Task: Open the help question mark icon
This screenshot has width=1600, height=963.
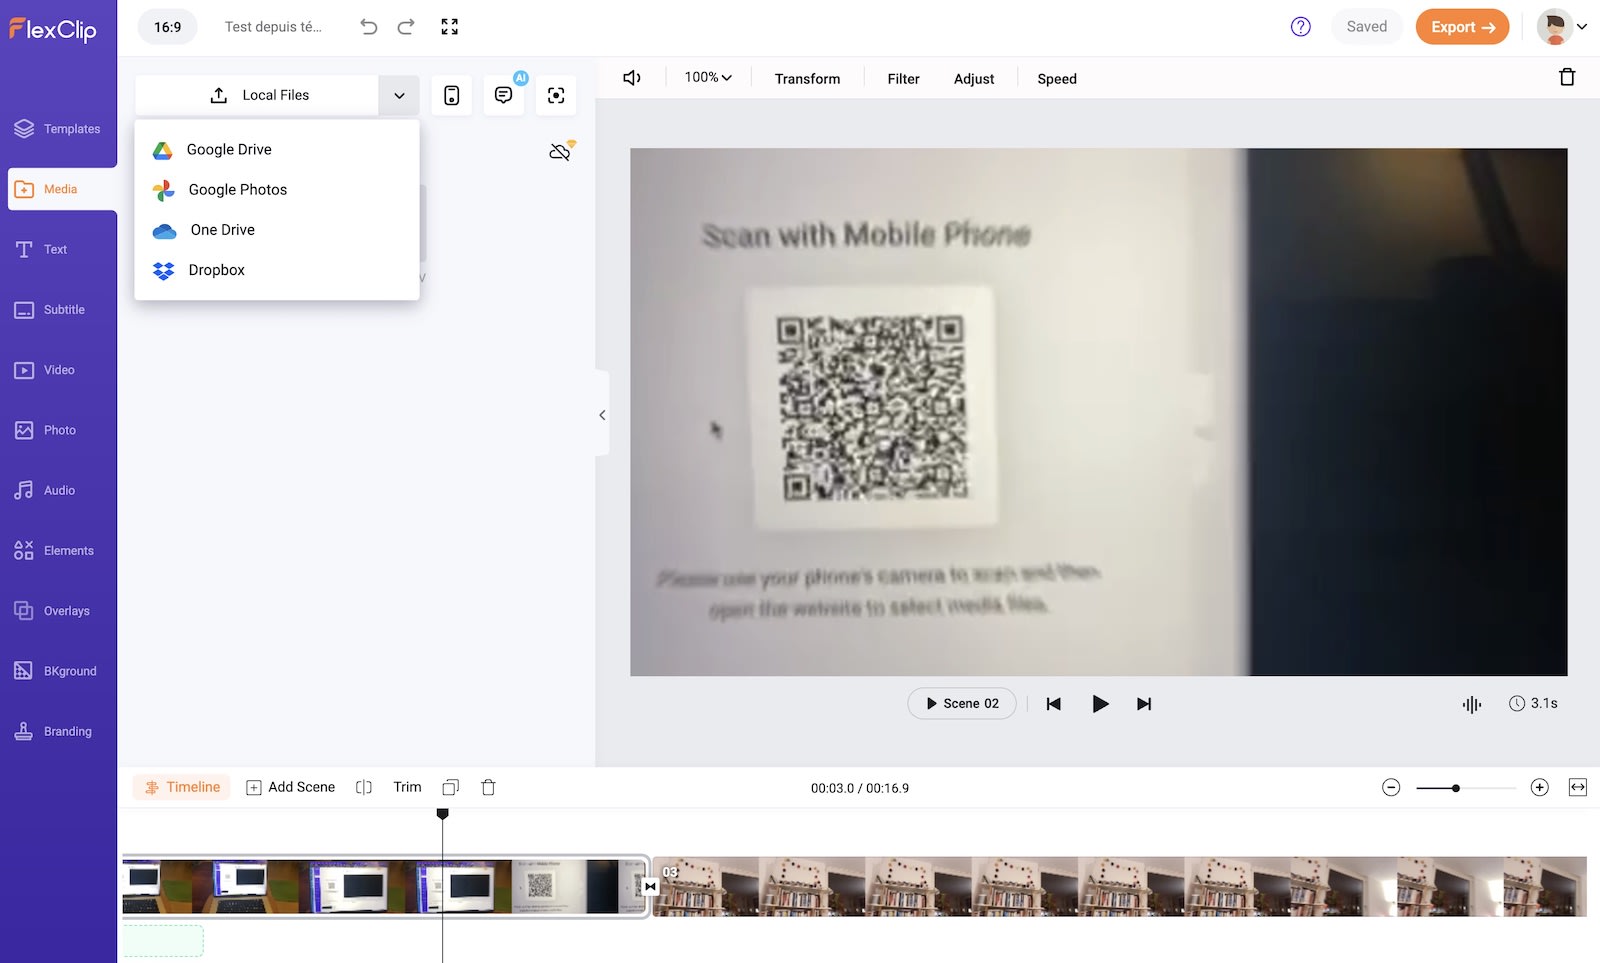Action: tap(1300, 27)
